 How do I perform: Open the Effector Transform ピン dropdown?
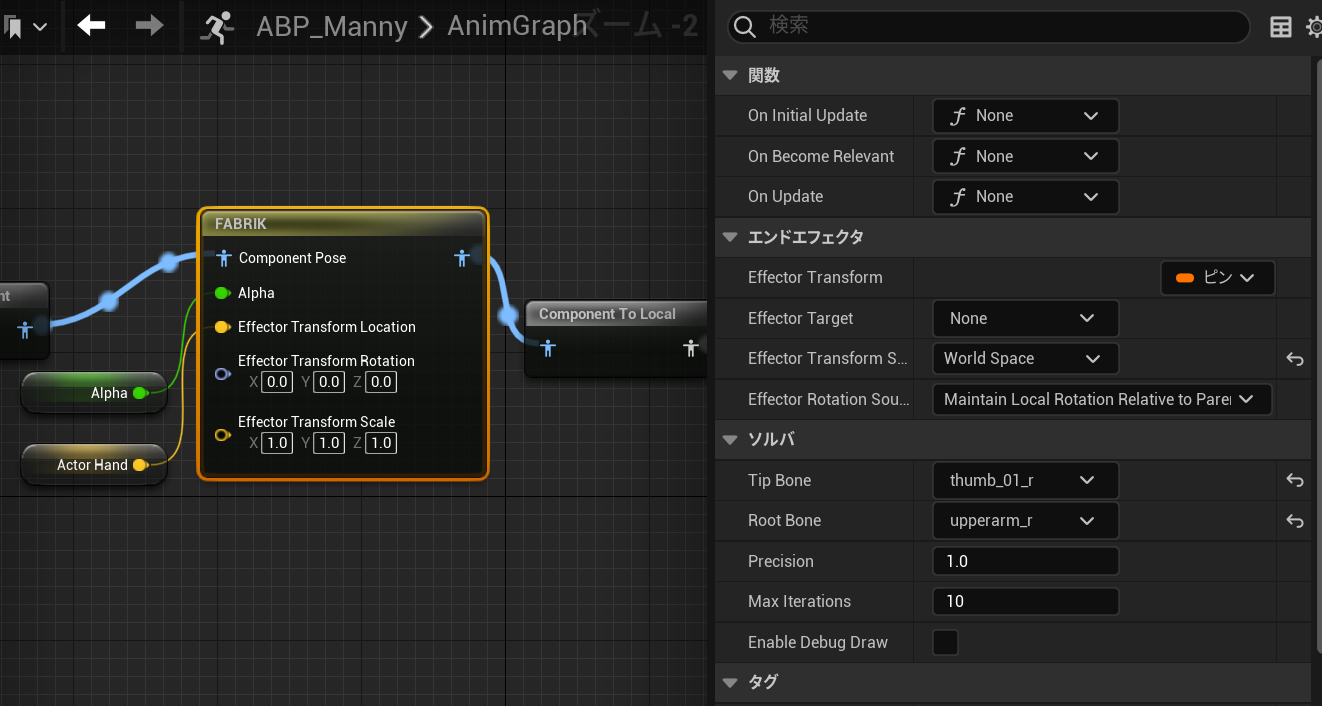pyautogui.click(x=1217, y=278)
